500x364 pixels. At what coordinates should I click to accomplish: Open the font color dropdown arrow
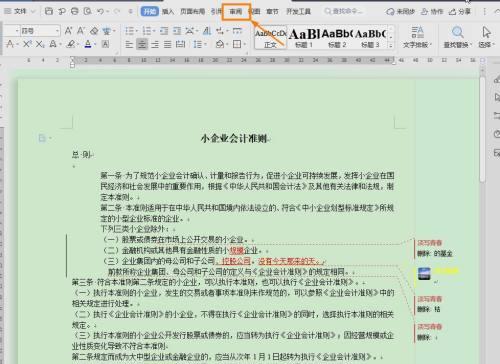click(95, 44)
